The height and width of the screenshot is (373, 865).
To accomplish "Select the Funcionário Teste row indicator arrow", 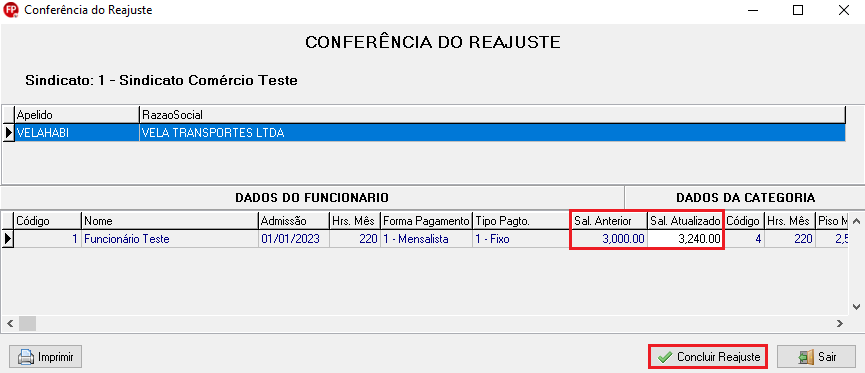I will [x=8, y=239].
